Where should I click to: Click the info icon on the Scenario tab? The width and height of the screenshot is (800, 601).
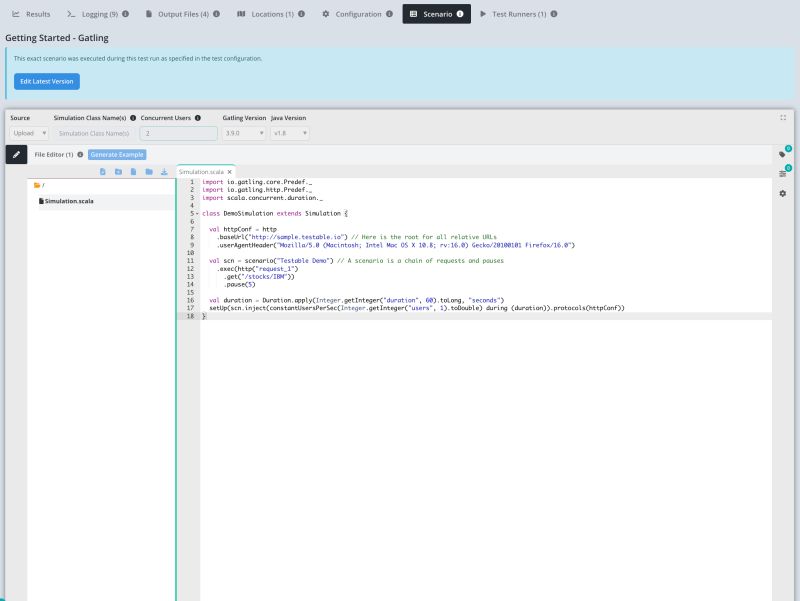(460, 14)
